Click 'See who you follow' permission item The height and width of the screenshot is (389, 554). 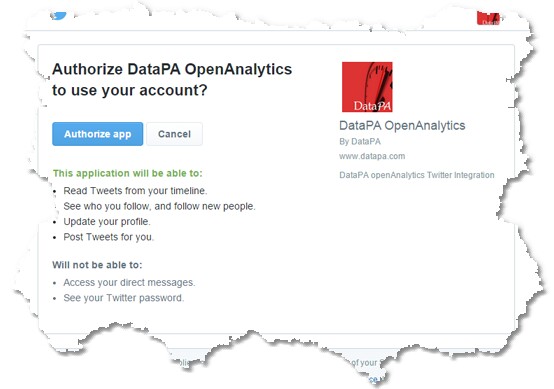pyautogui.click(x=159, y=206)
